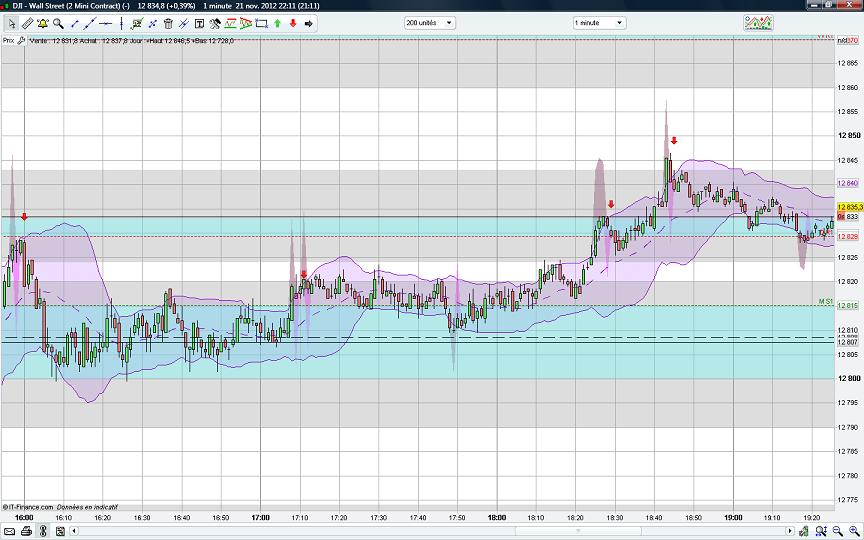Click the red arrow marker near 18:45
Viewport: 864px width, 540px height.
(x=674, y=141)
